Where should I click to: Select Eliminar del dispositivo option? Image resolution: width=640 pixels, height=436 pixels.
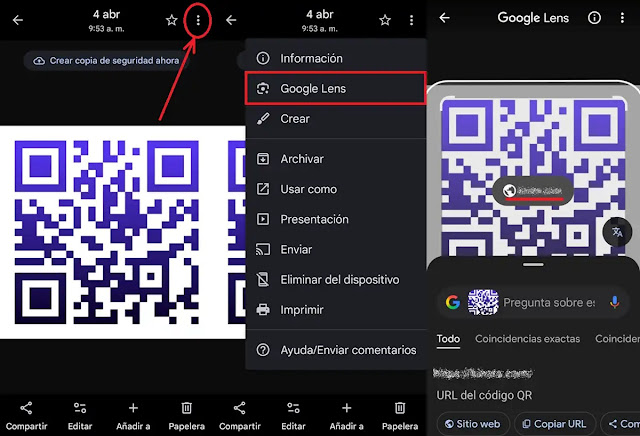[339, 280]
